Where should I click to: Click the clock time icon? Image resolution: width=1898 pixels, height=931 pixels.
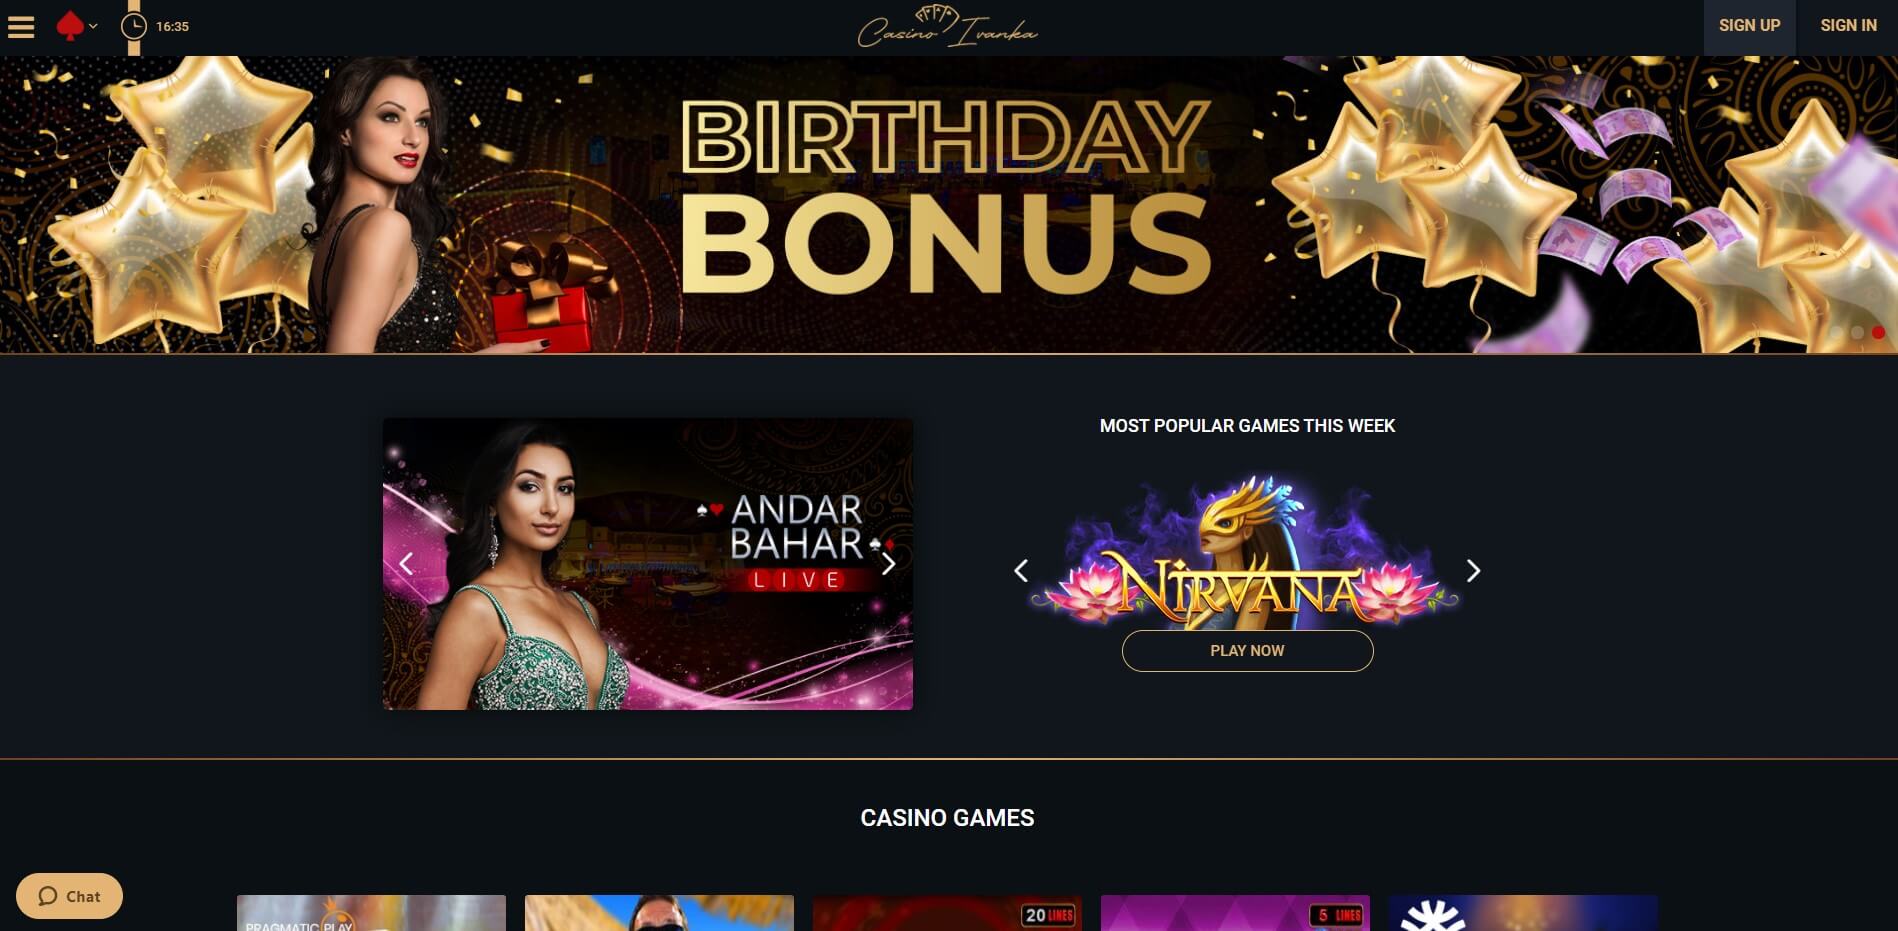(x=133, y=26)
